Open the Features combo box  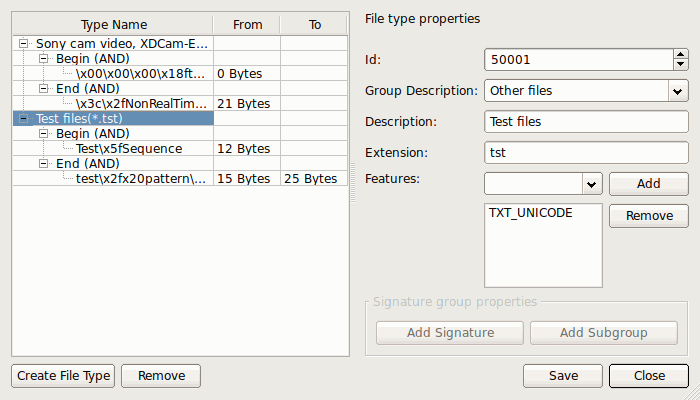click(x=543, y=184)
